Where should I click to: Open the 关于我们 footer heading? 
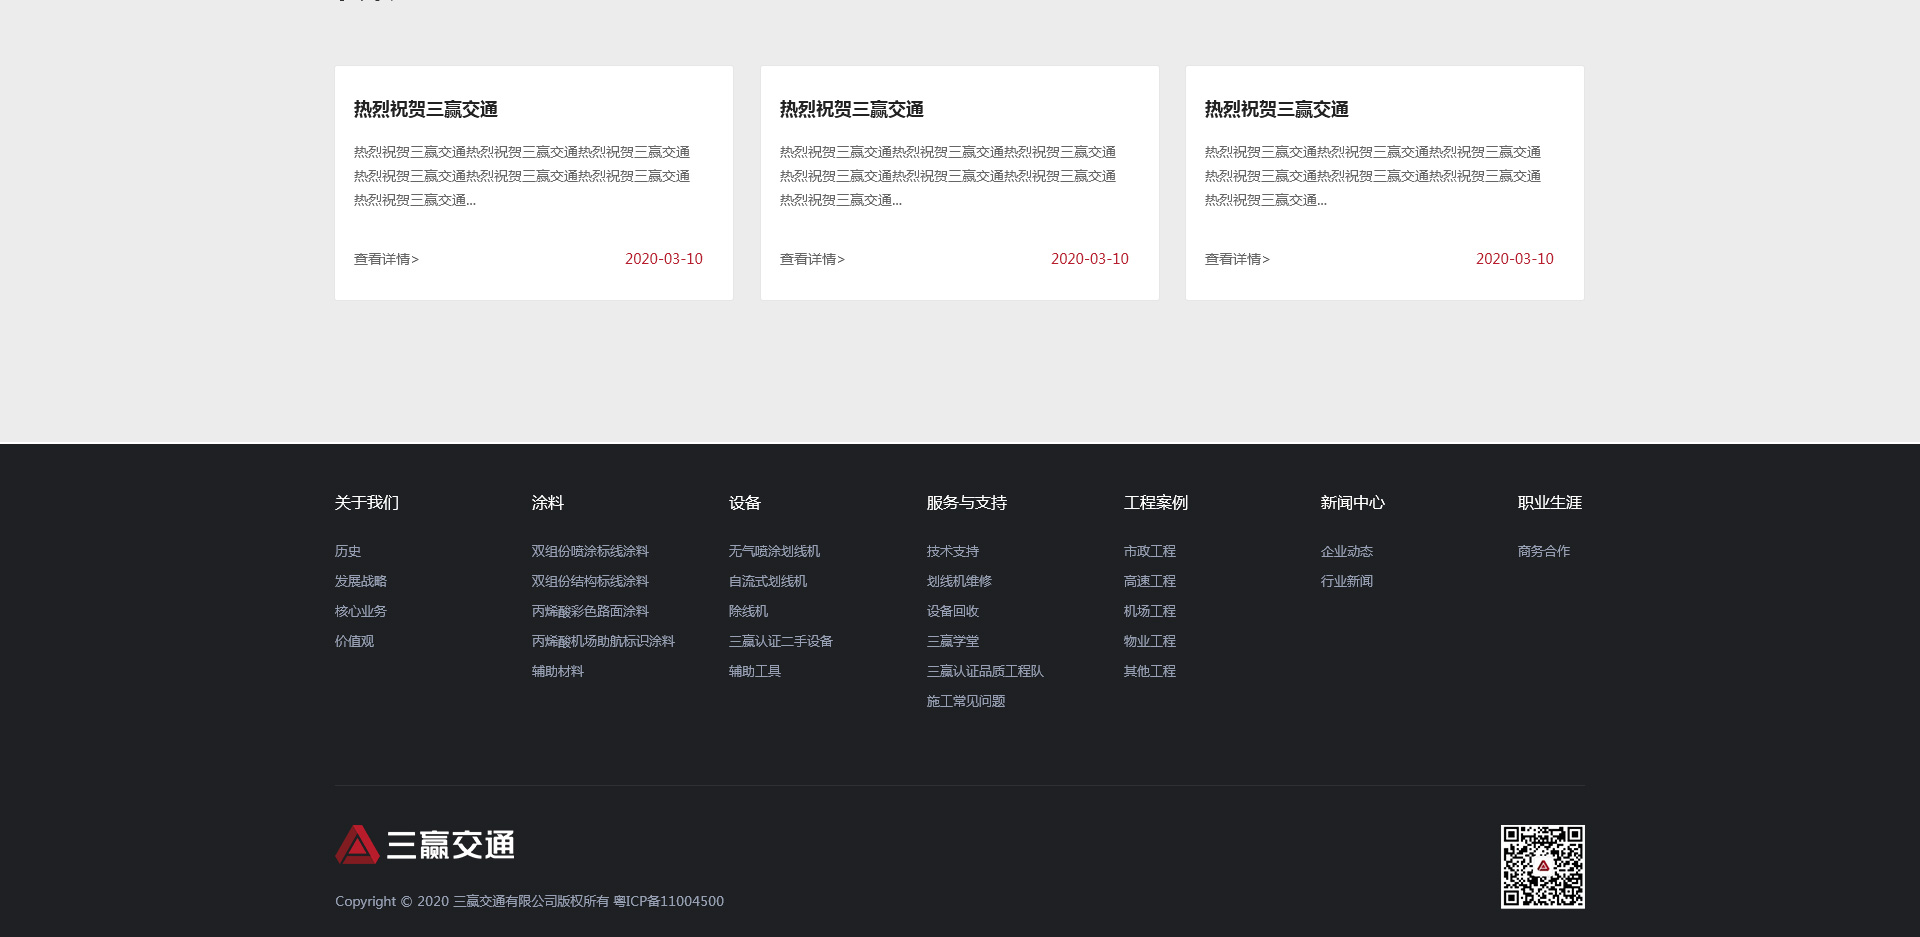pos(366,503)
